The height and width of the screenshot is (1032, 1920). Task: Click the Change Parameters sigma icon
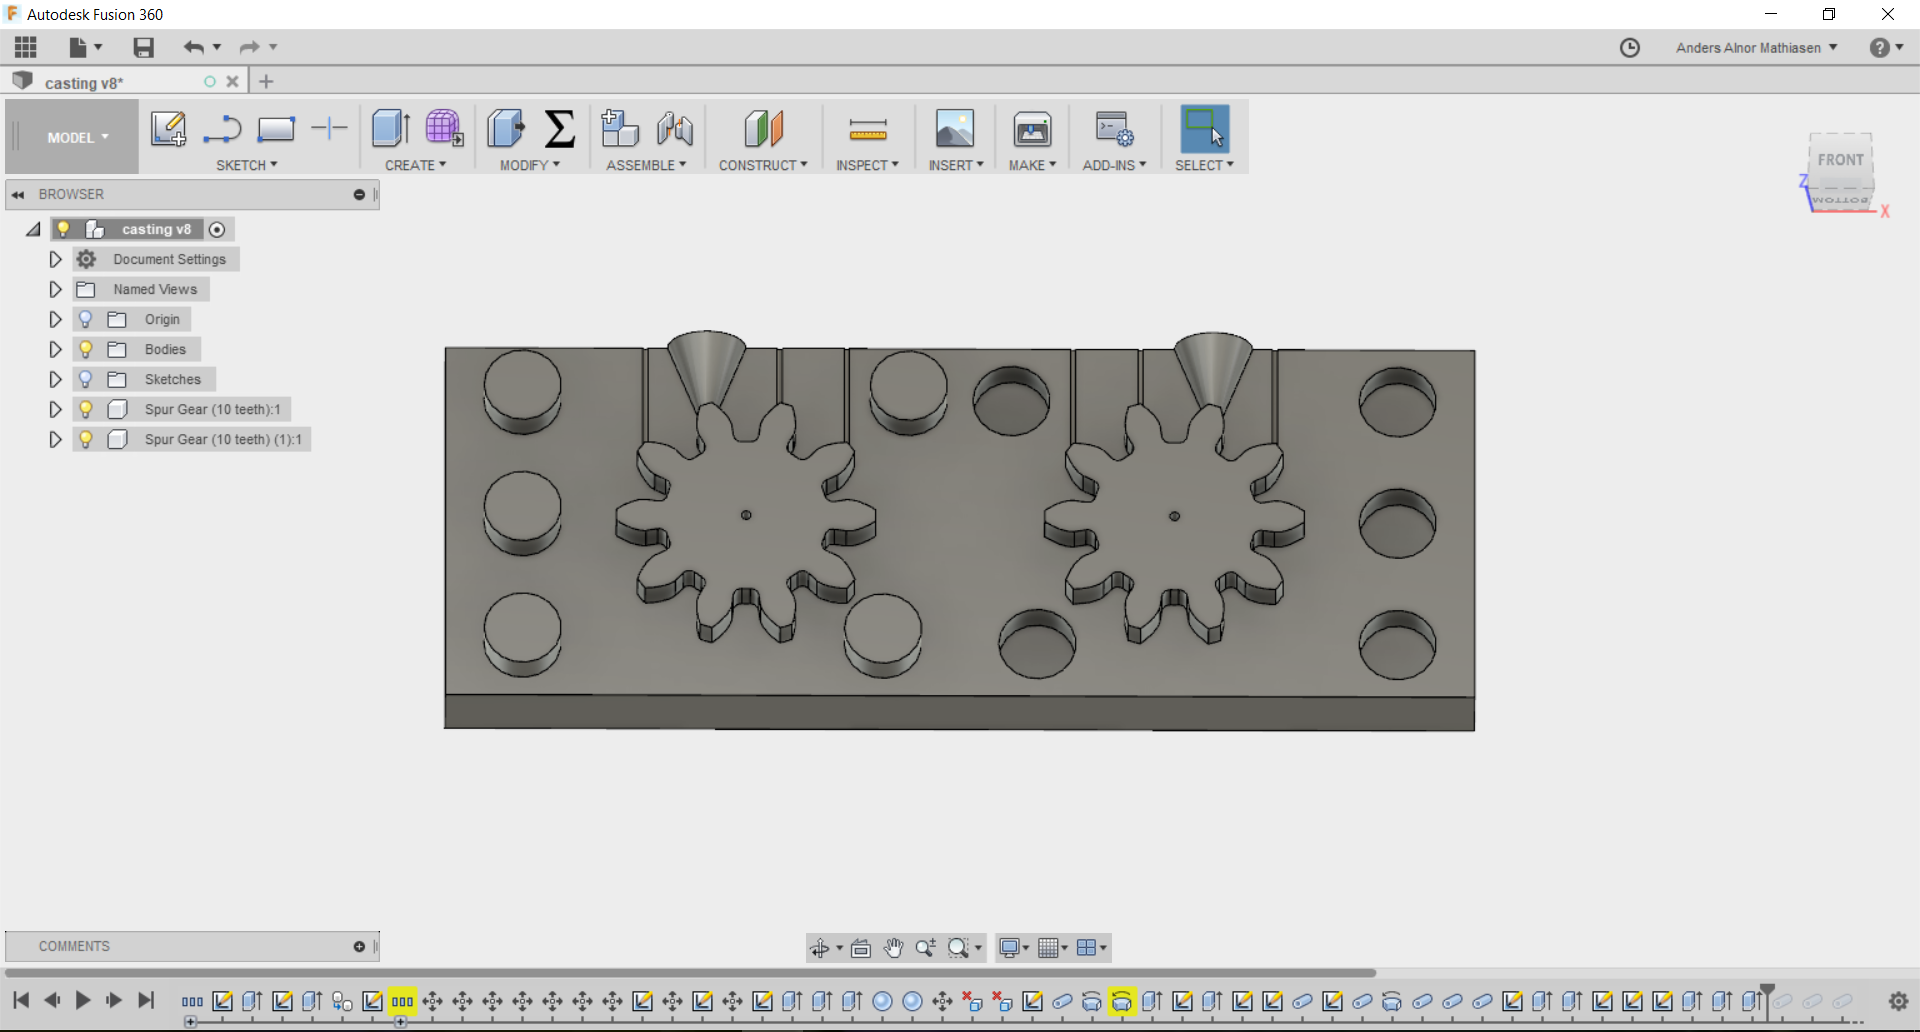click(560, 129)
